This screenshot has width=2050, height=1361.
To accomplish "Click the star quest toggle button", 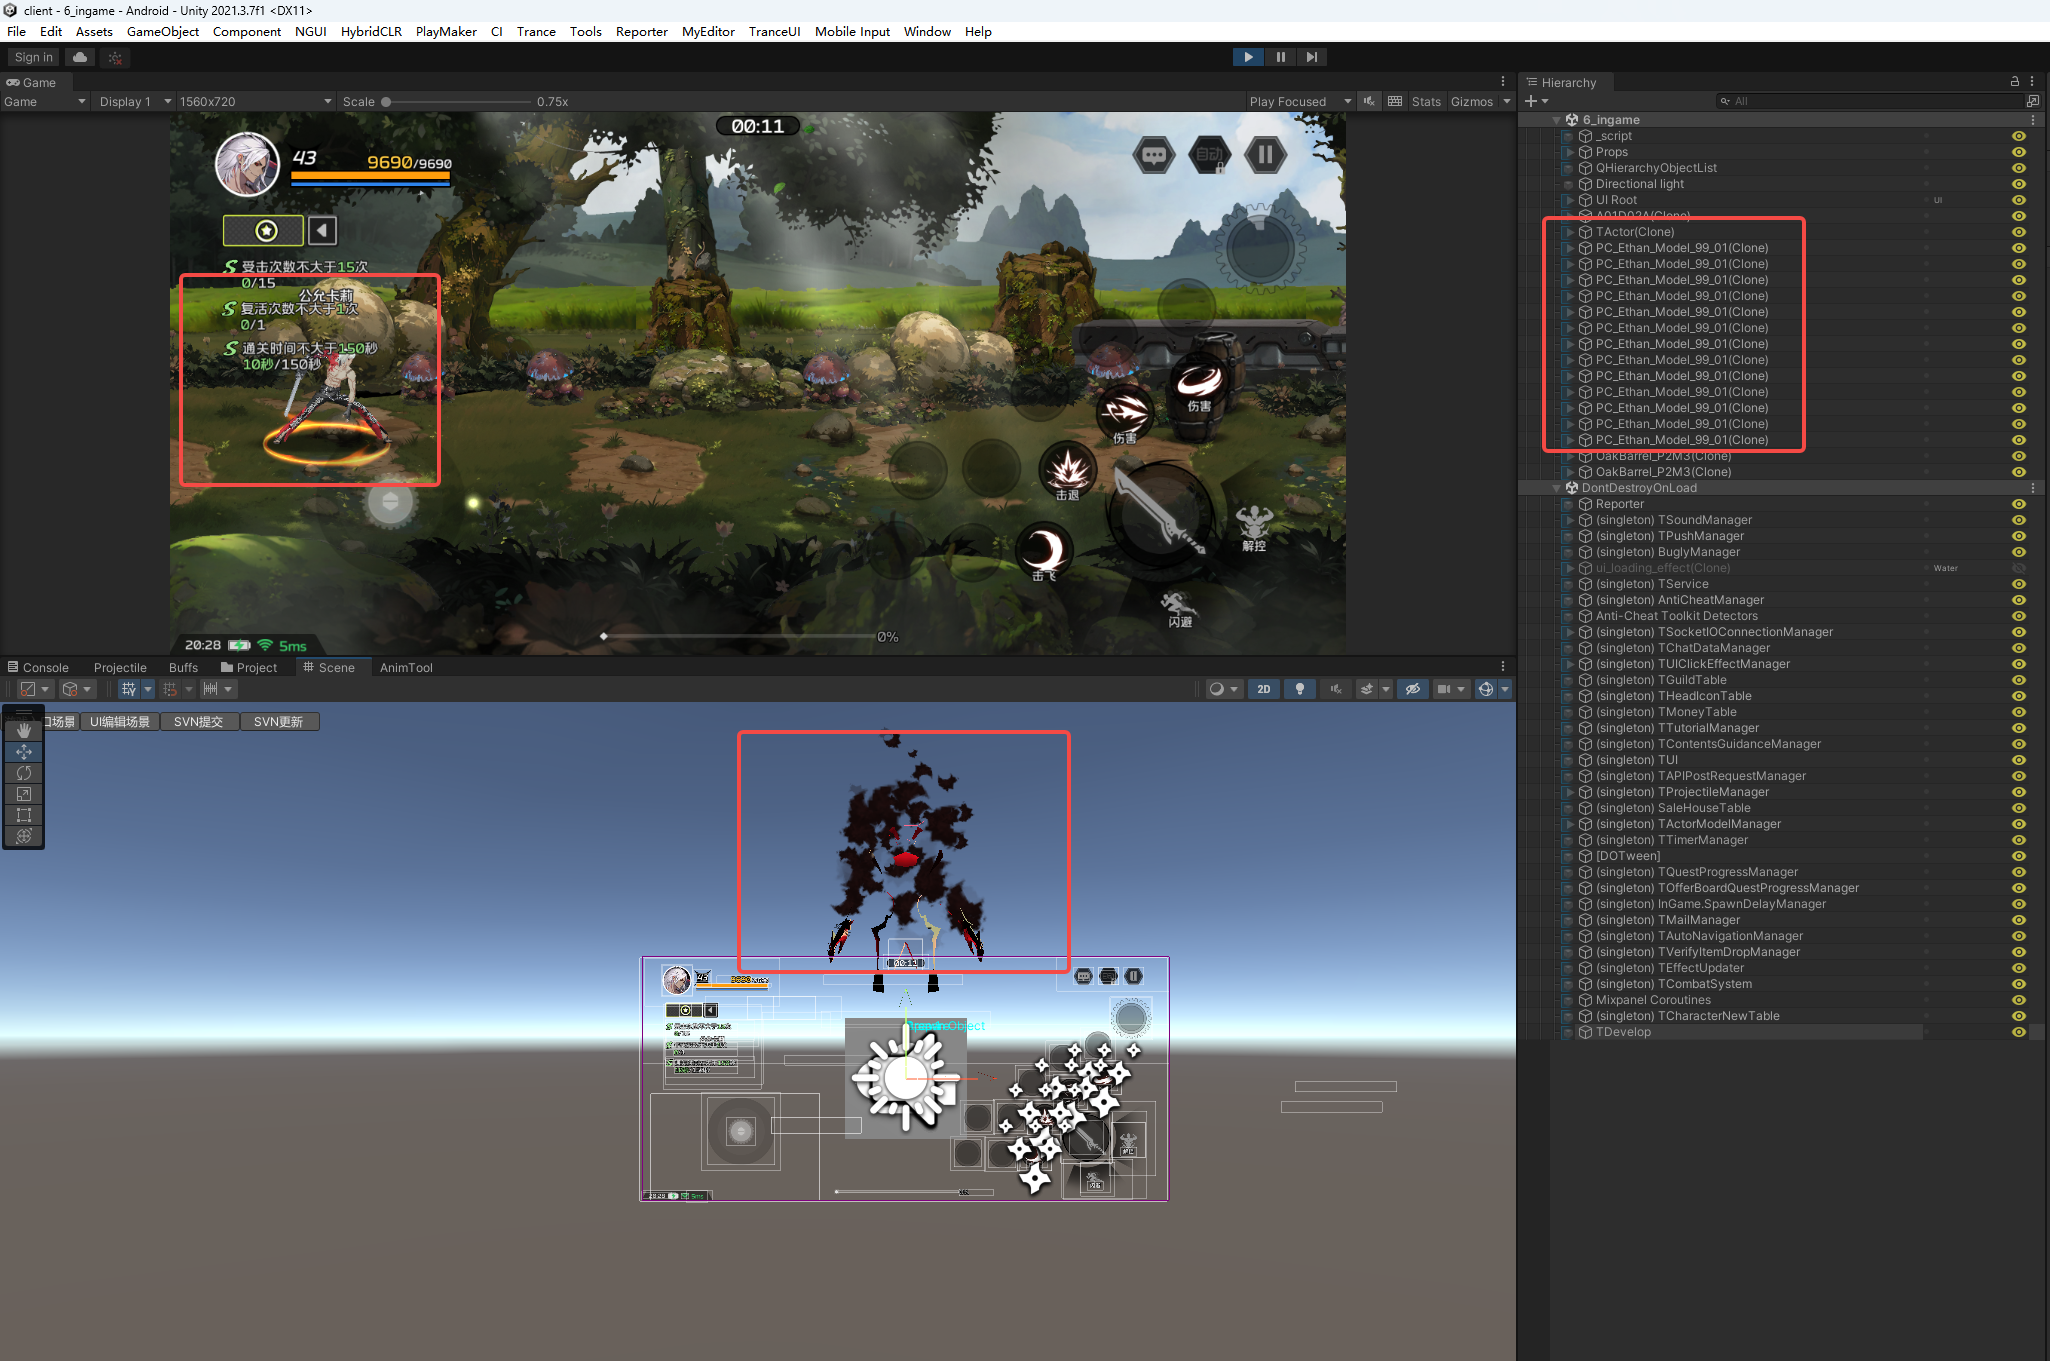I will click(264, 231).
